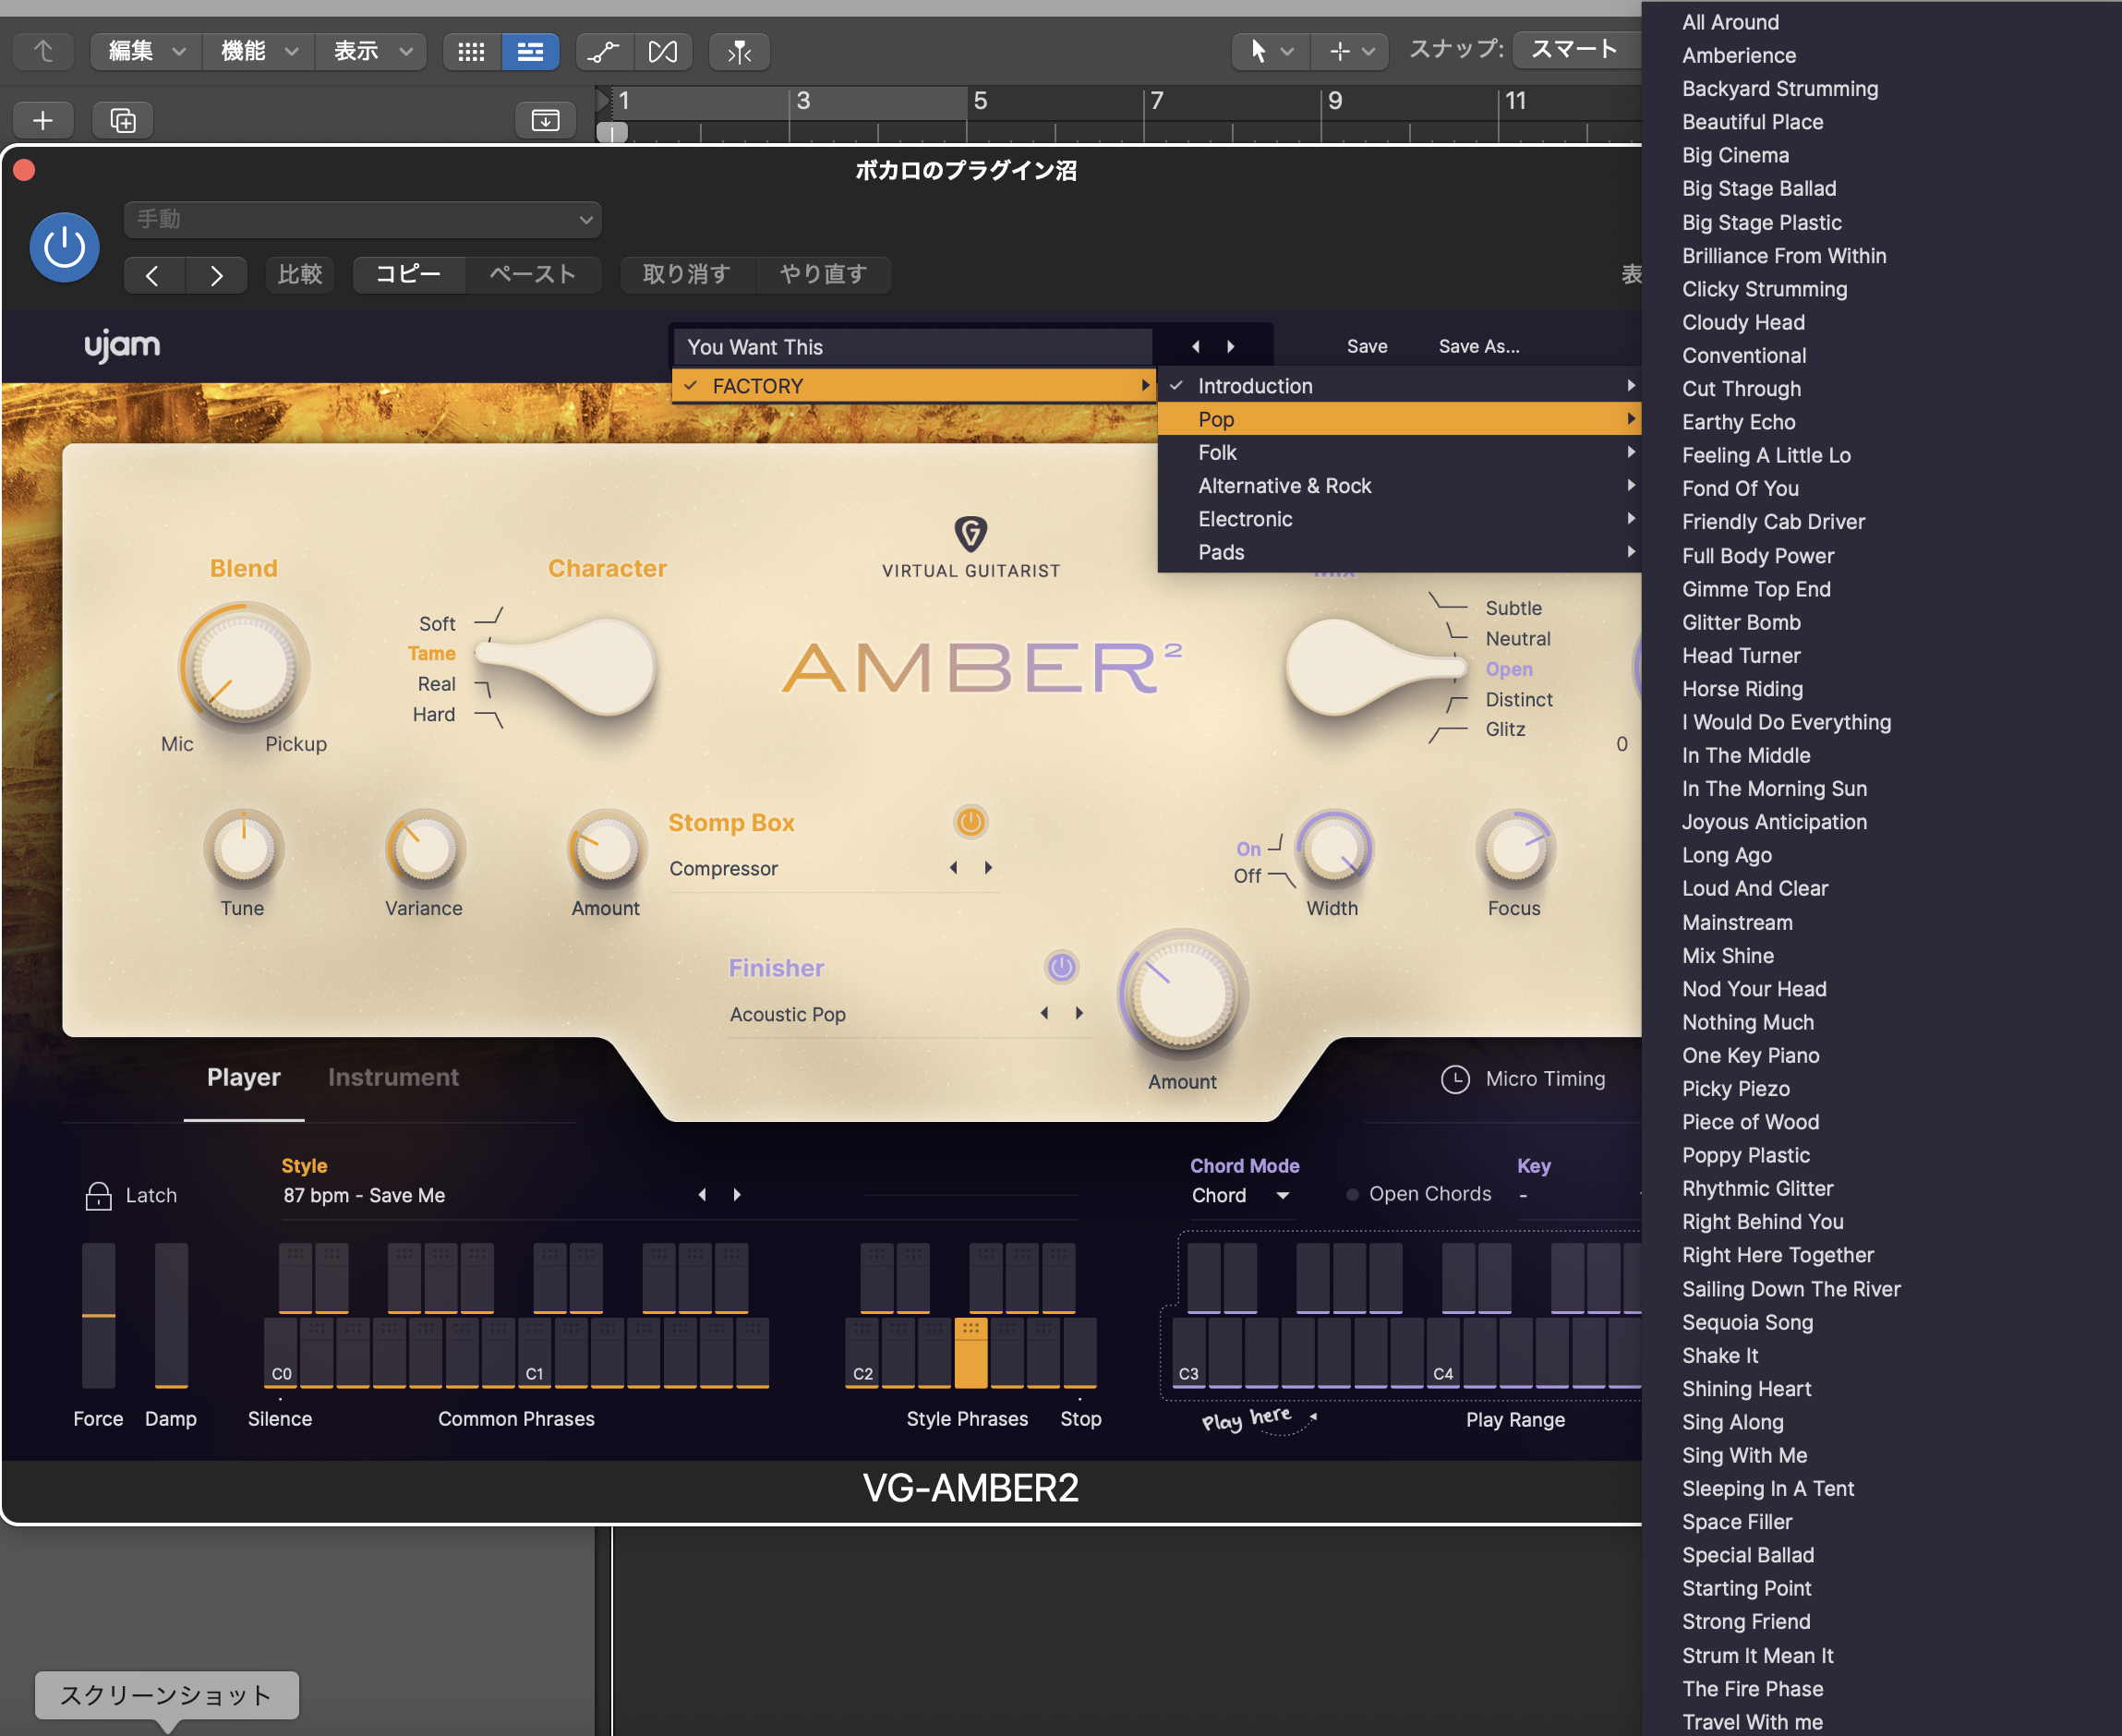Click next Finisher effect arrow
This screenshot has width=2122, height=1736.
click(x=1079, y=1013)
